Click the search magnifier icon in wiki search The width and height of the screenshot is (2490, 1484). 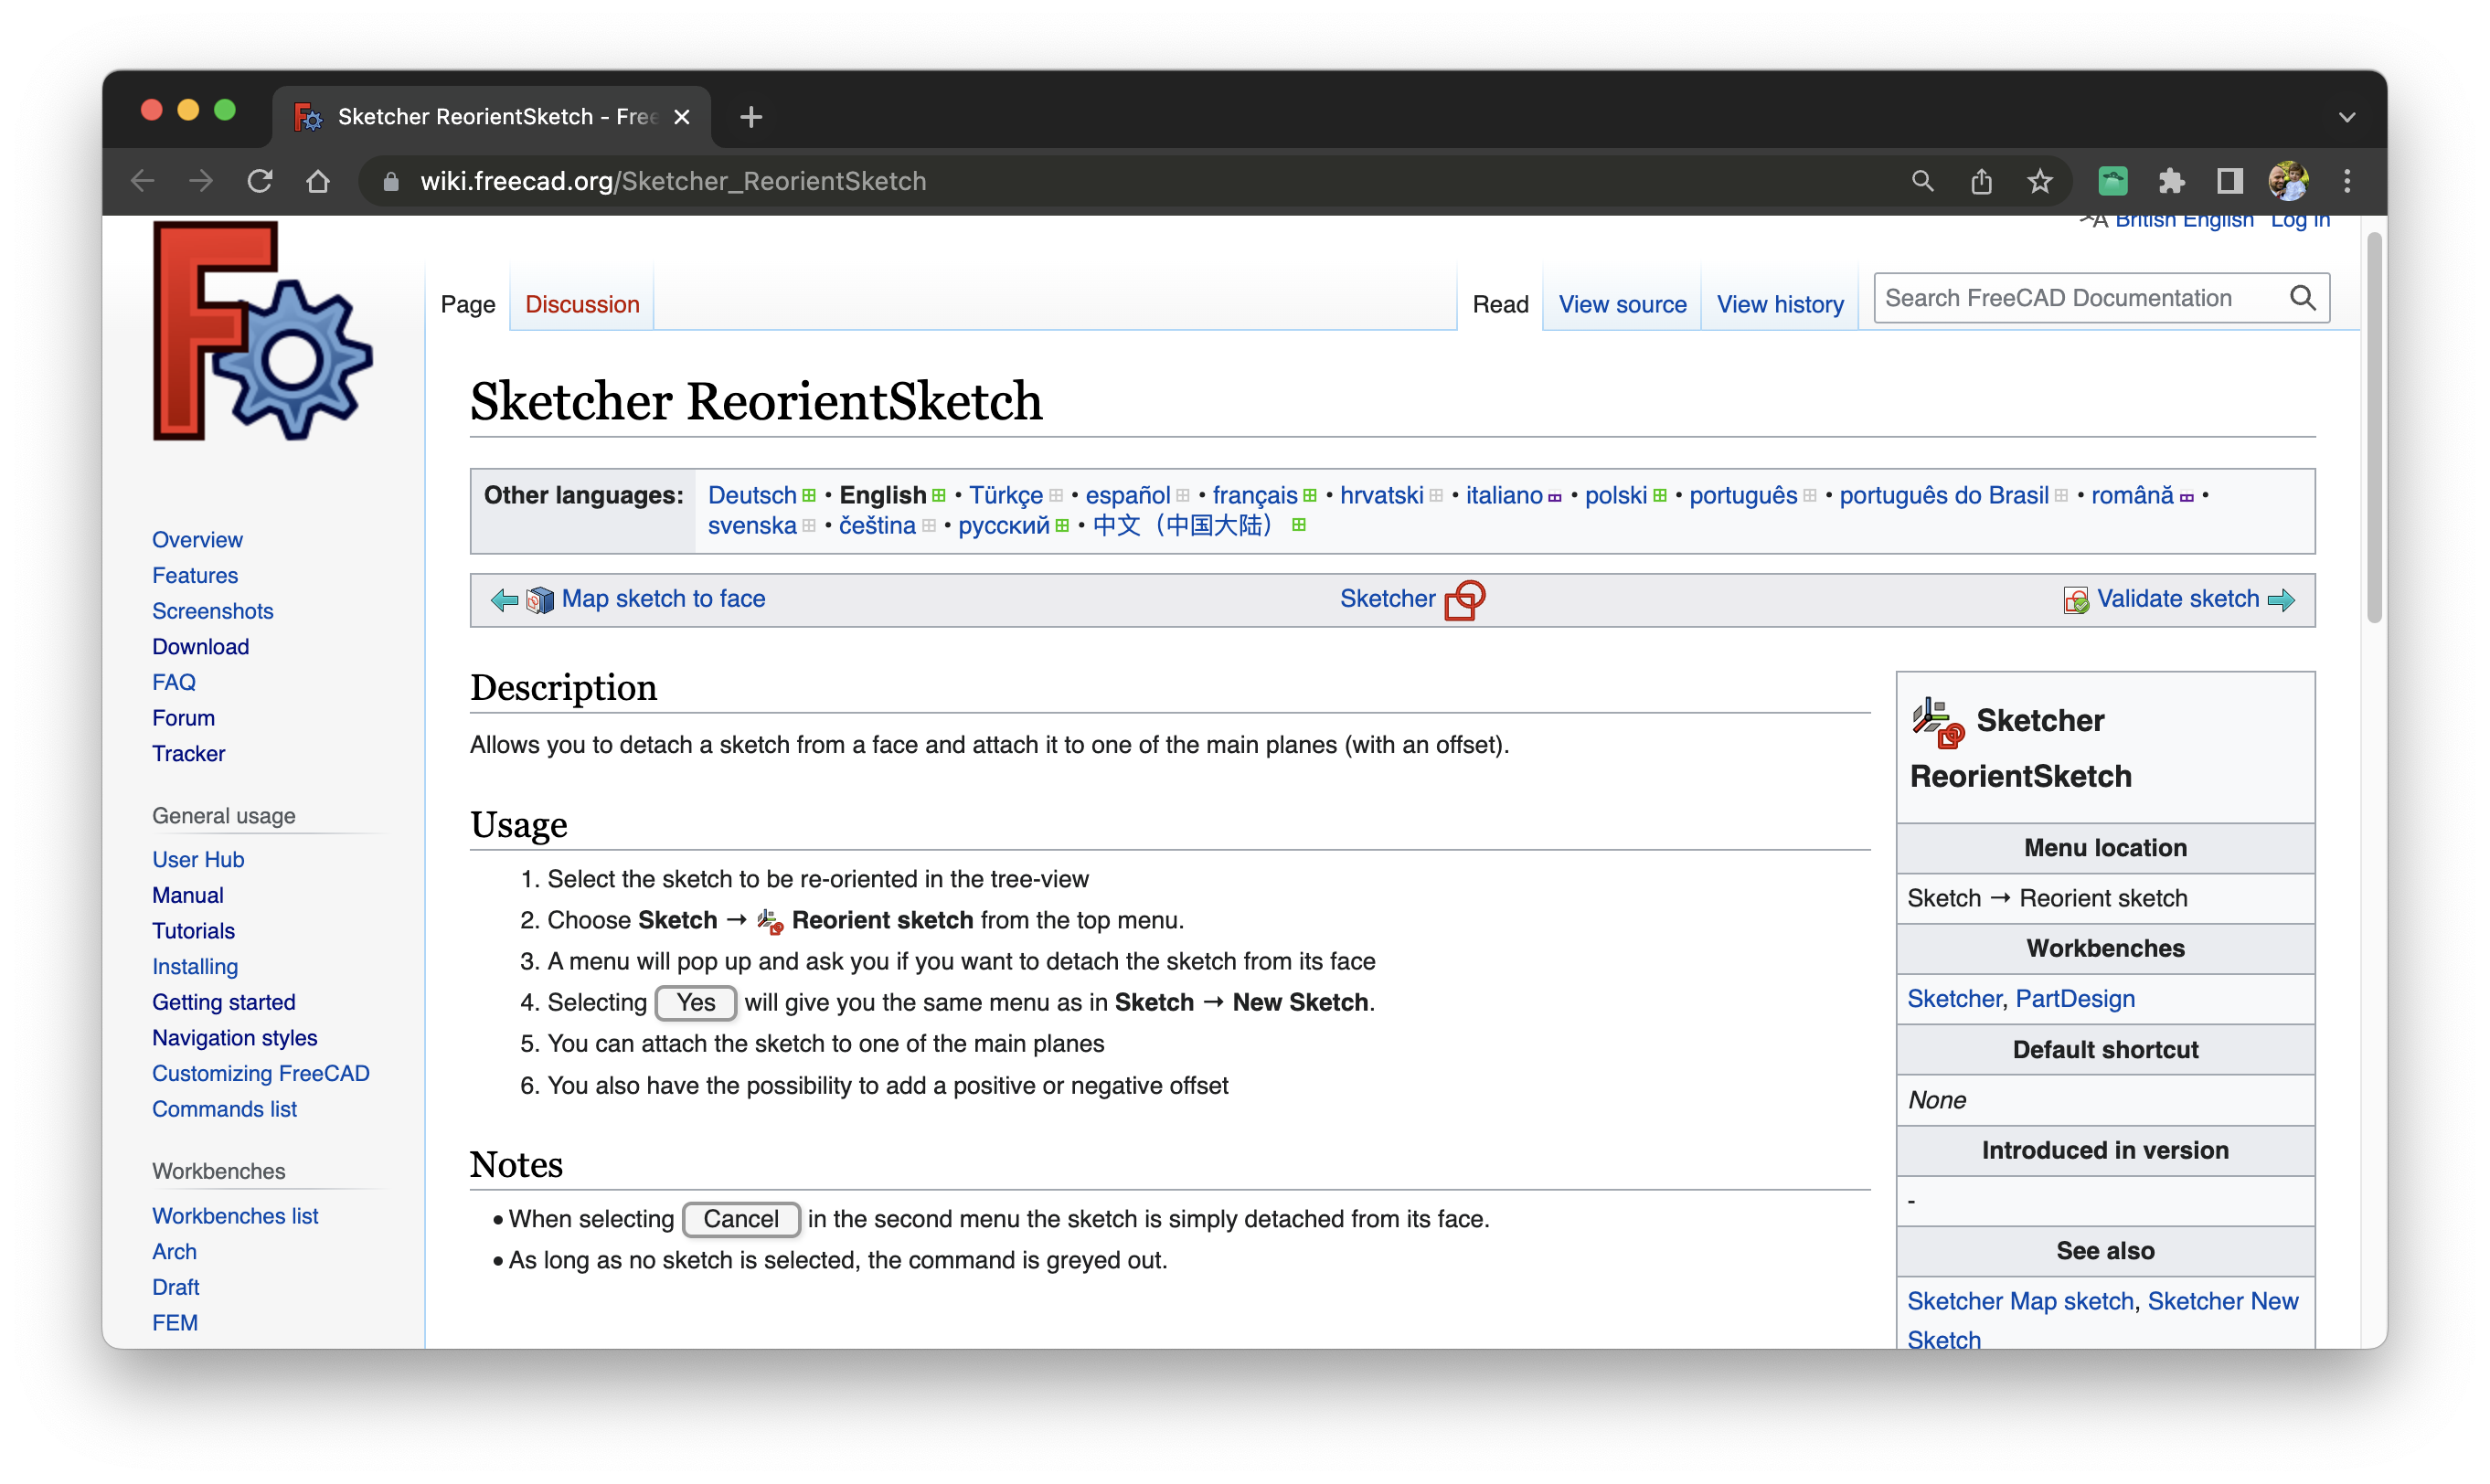click(2302, 298)
